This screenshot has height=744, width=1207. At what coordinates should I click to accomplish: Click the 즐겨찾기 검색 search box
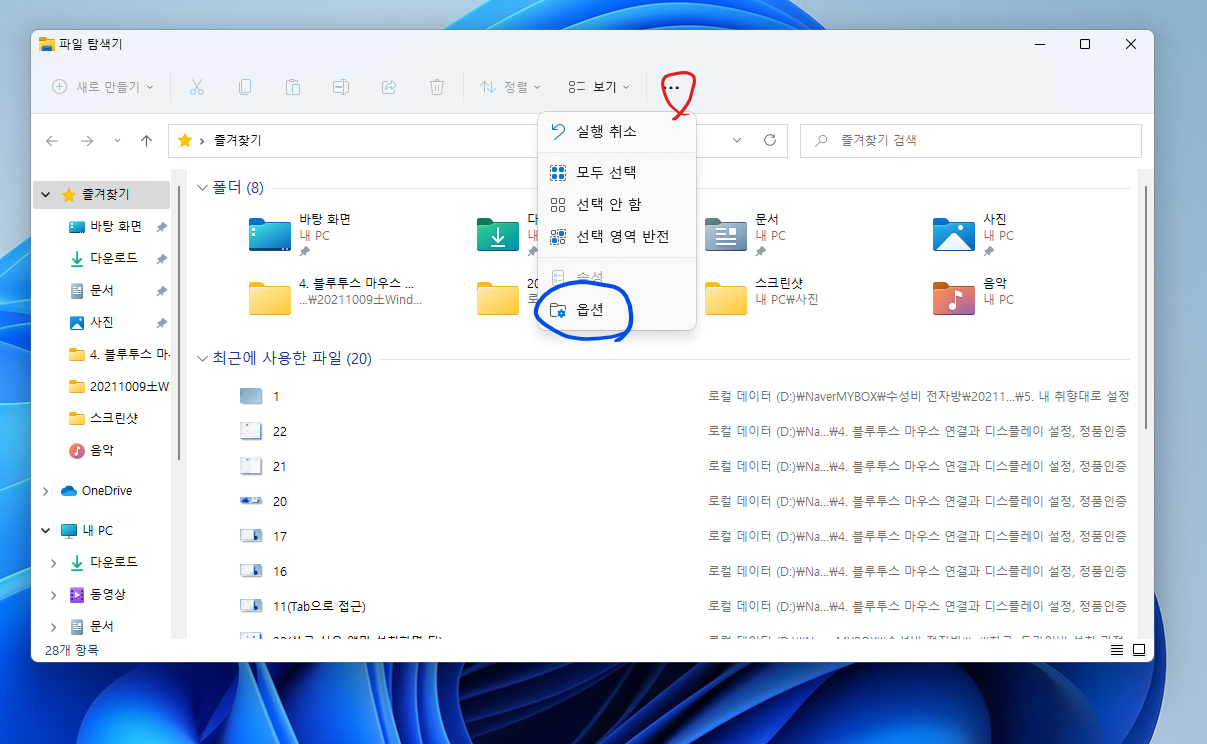[970, 141]
